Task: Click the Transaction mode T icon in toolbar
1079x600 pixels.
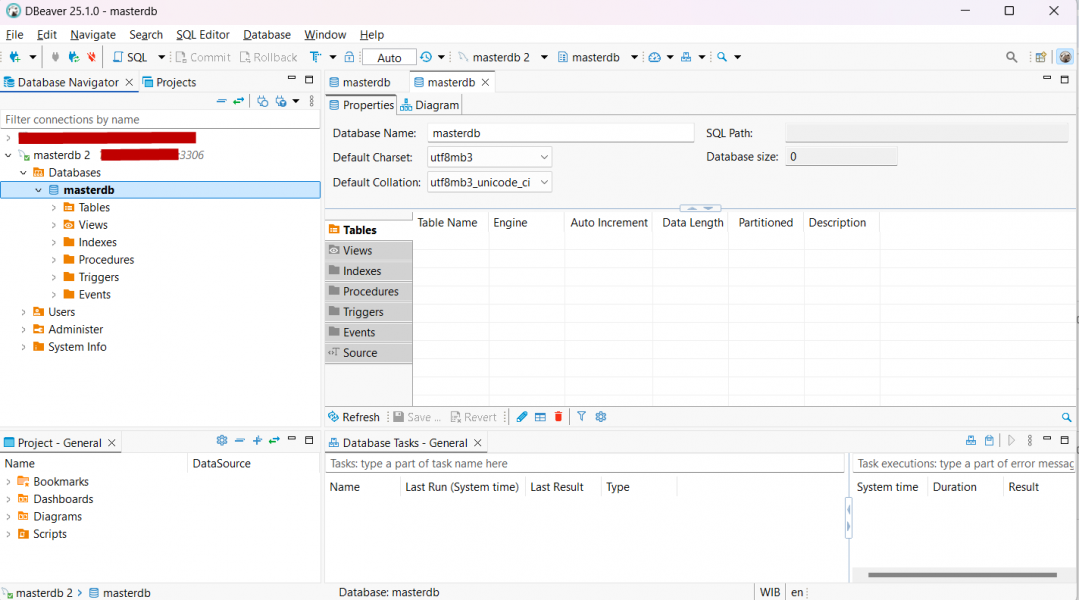Action: (x=315, y=57)
